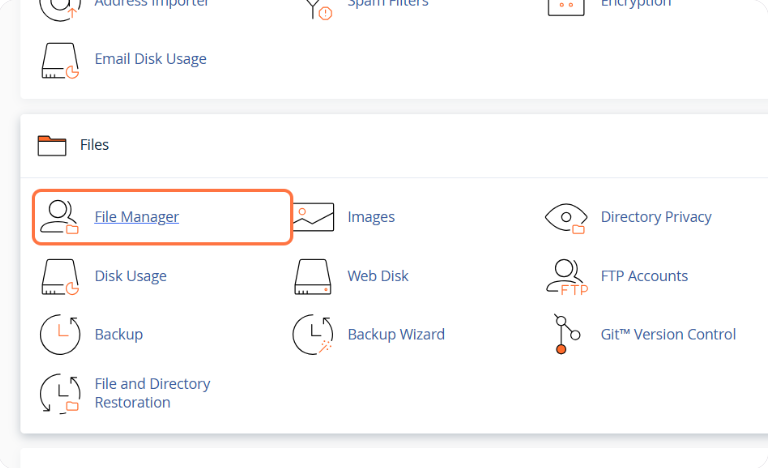This screenshot has height=468, width=768.
Task: Open the Backup Wizard link
Action: coord(396,335)
